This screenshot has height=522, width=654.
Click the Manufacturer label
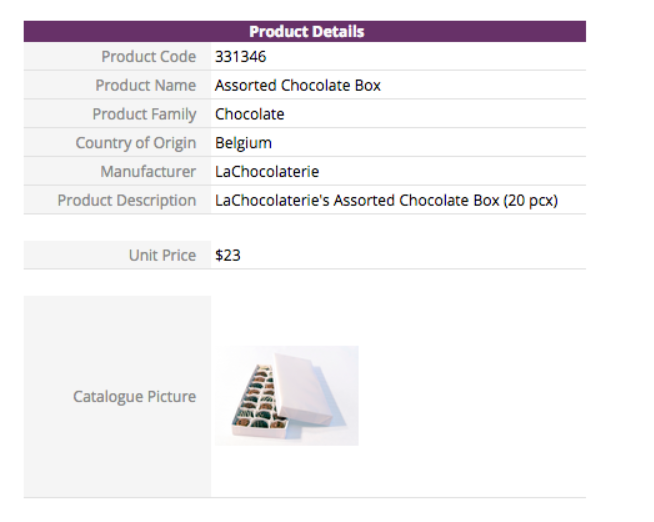[x=148, y=172]
